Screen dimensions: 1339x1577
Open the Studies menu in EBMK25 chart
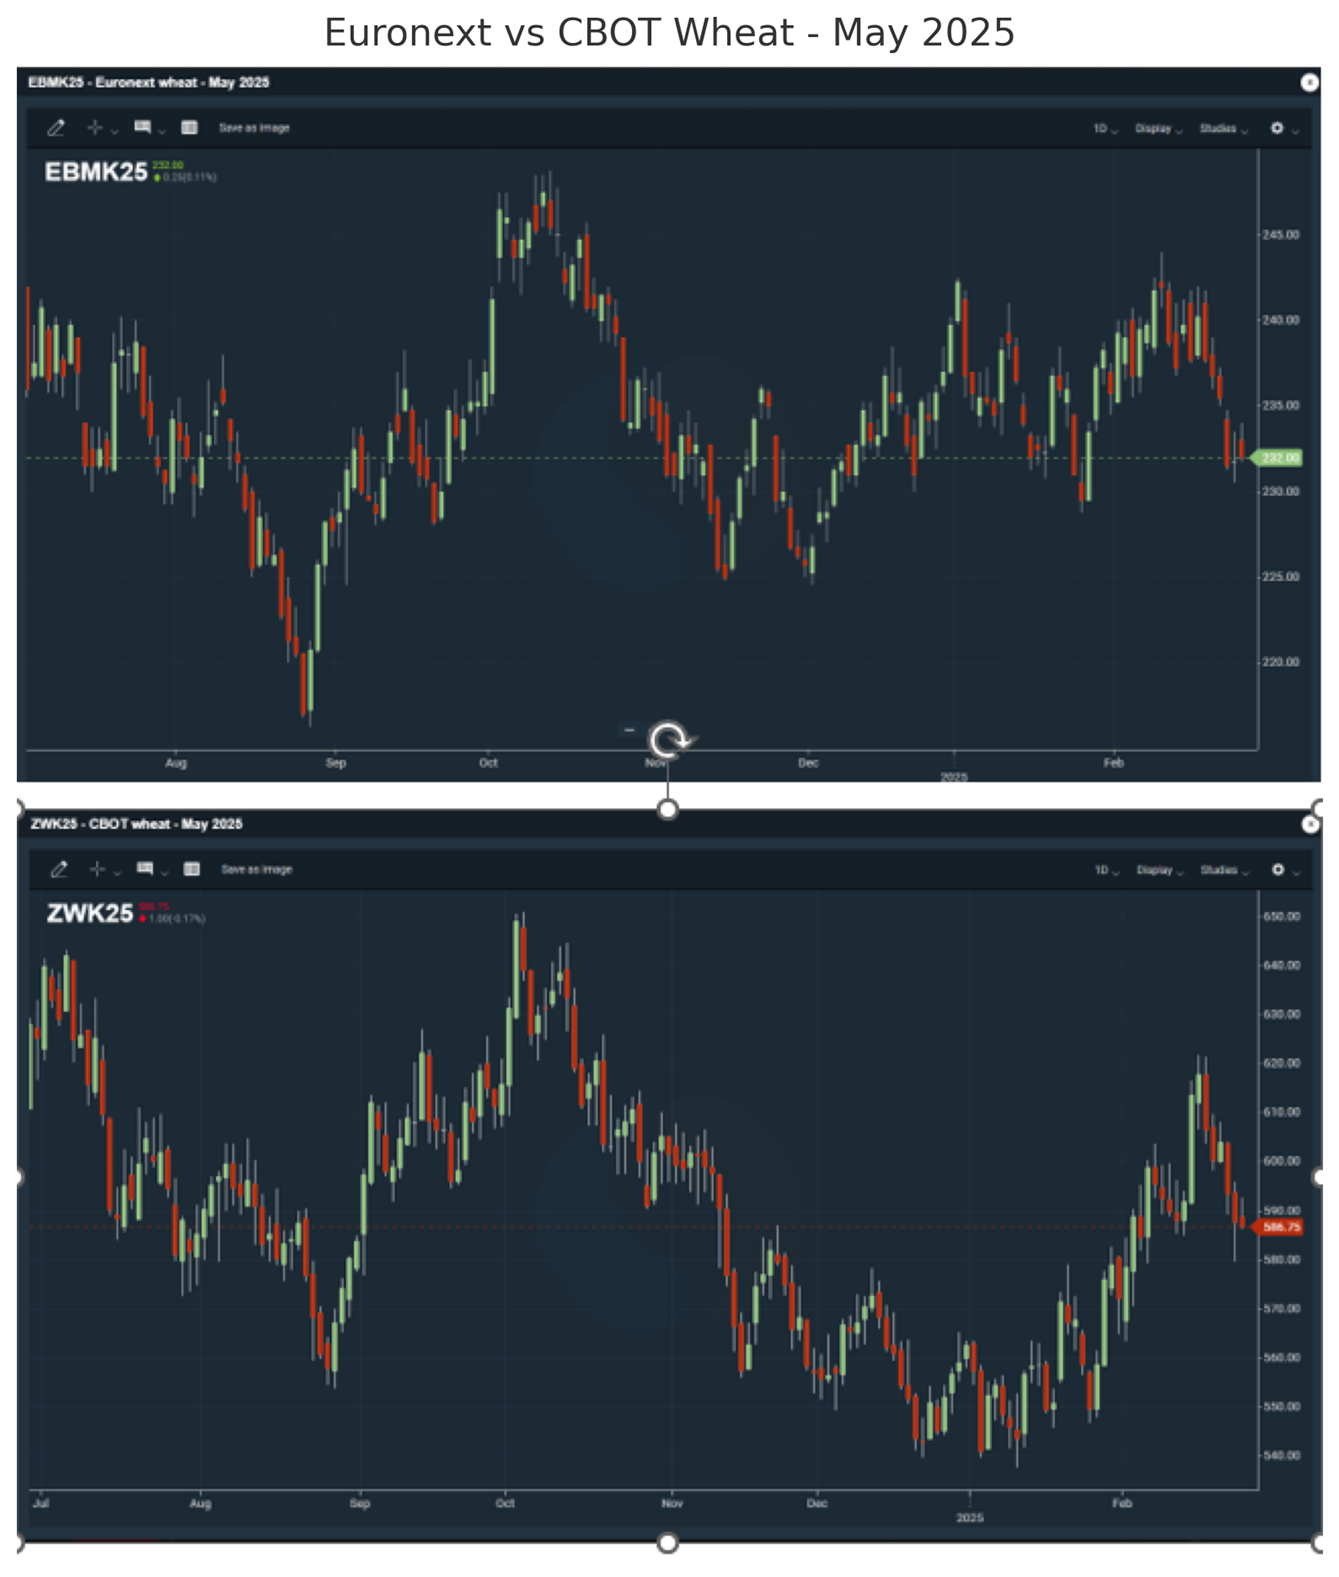click(1224, 129)
